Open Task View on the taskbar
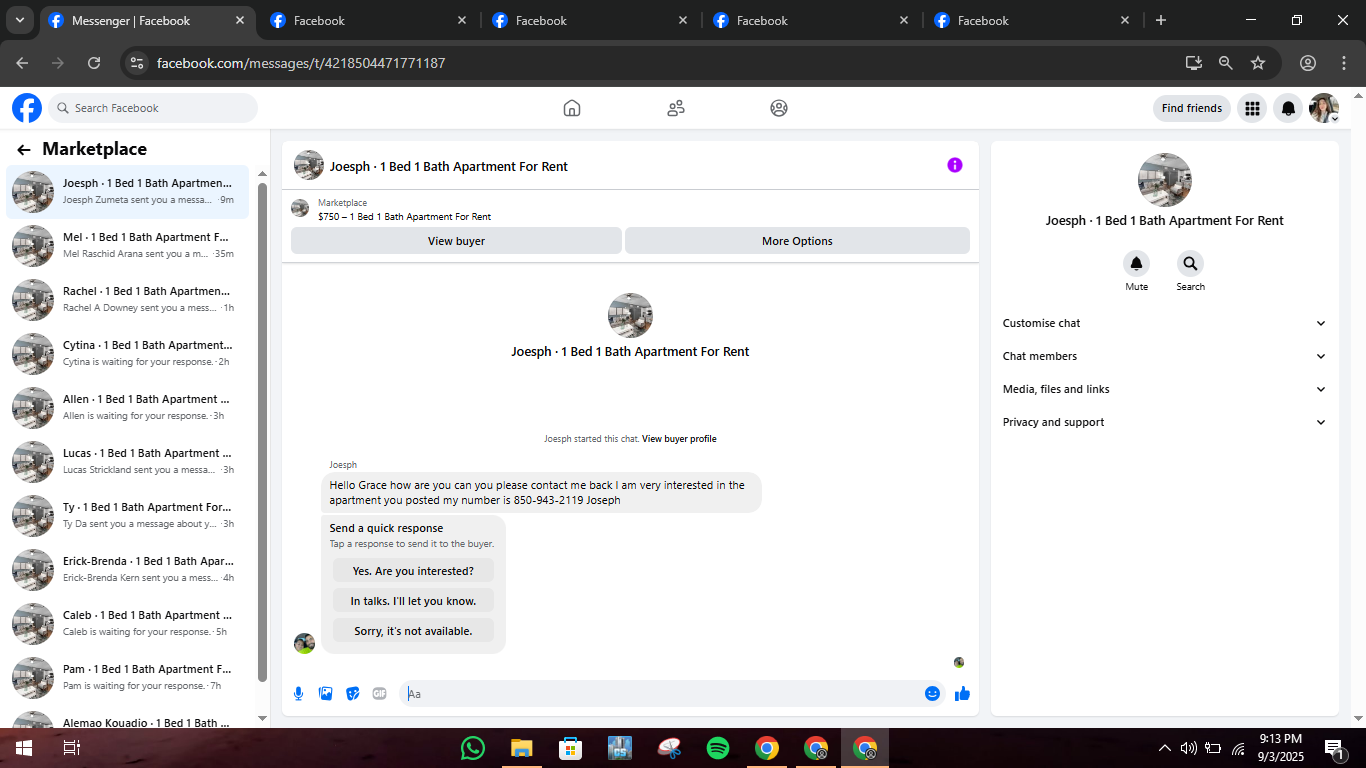The height and width of the screenshot is (768, 1366). pos(71,748)
